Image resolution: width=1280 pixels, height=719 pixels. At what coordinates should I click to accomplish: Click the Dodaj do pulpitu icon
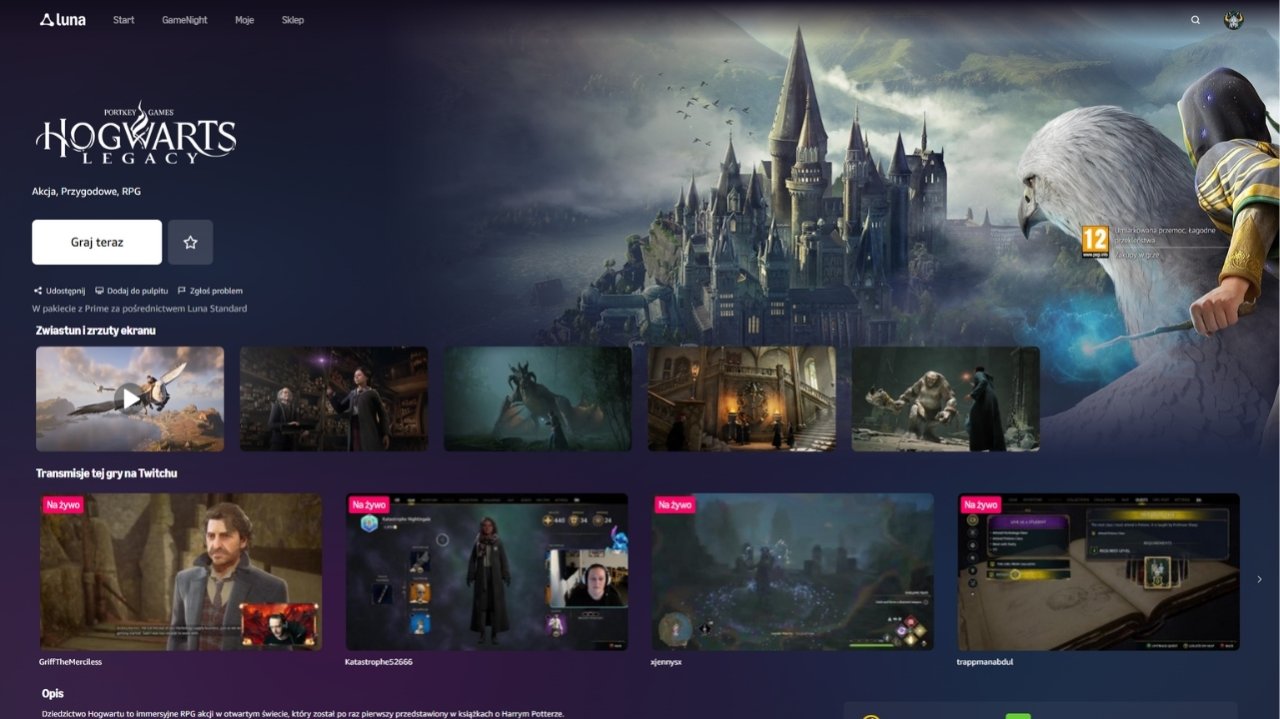99,291
